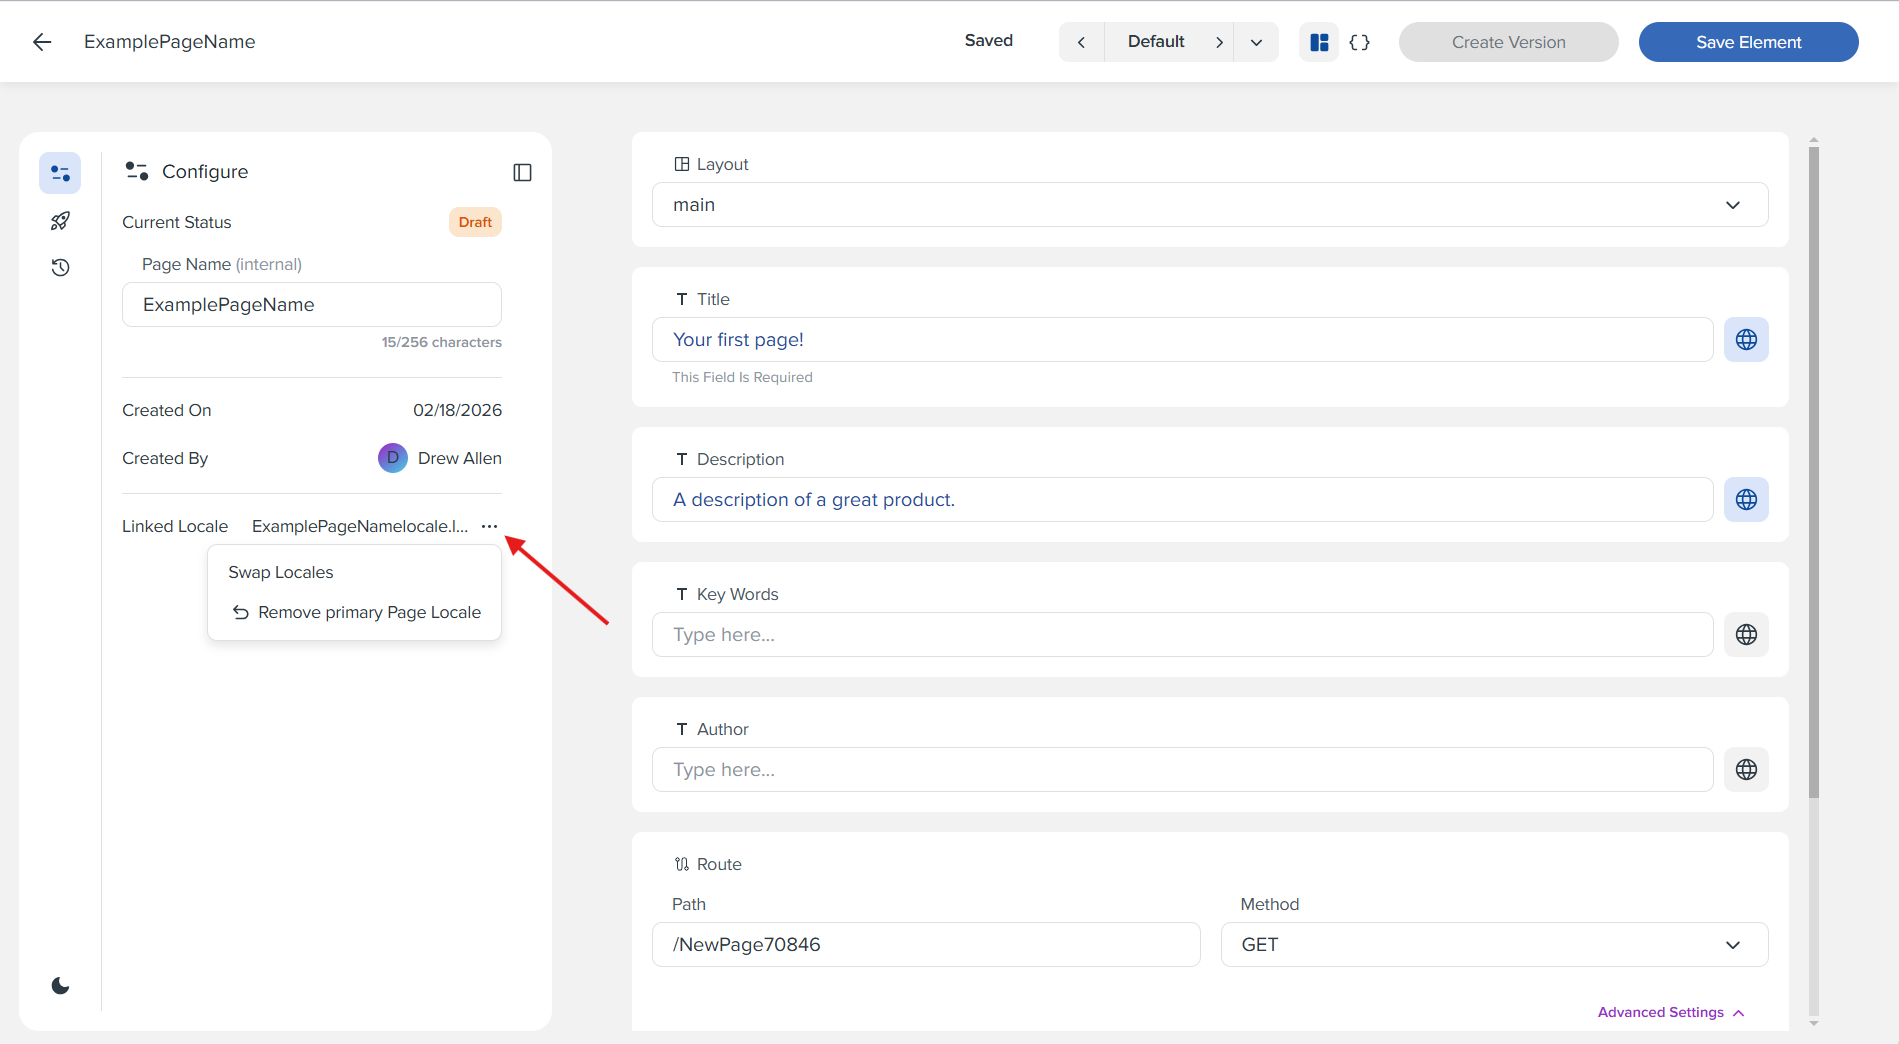Open the Configure panel in the sidebar
The width and height of the screenshot is (1899, 1044).
click(60, 172)
